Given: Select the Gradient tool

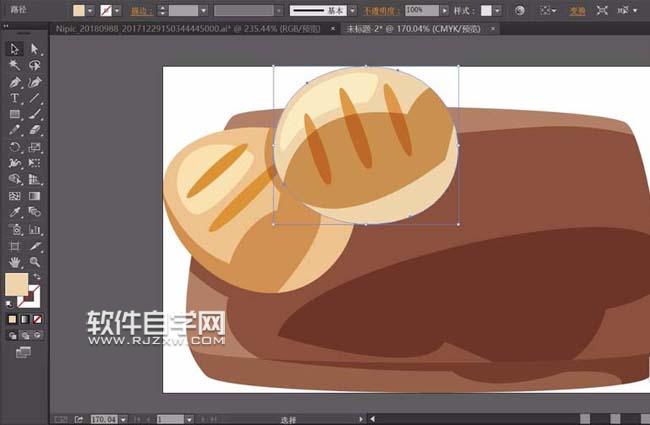Looking at the screenshot, I should click(34, 196).
